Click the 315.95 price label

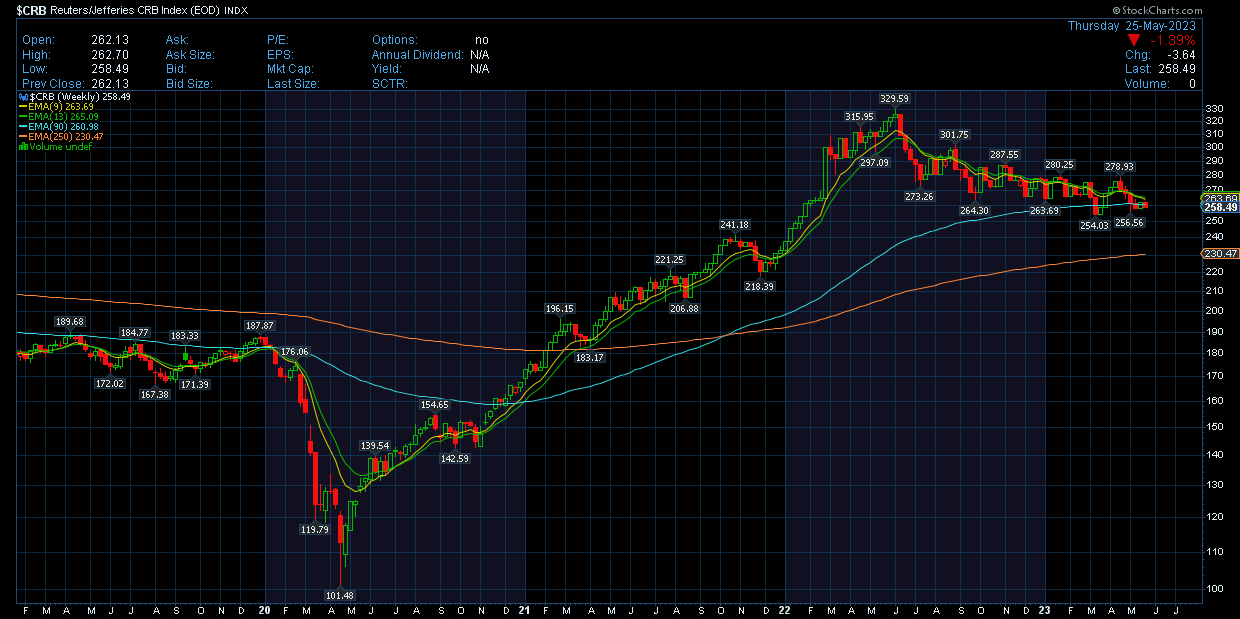(860, 117)
